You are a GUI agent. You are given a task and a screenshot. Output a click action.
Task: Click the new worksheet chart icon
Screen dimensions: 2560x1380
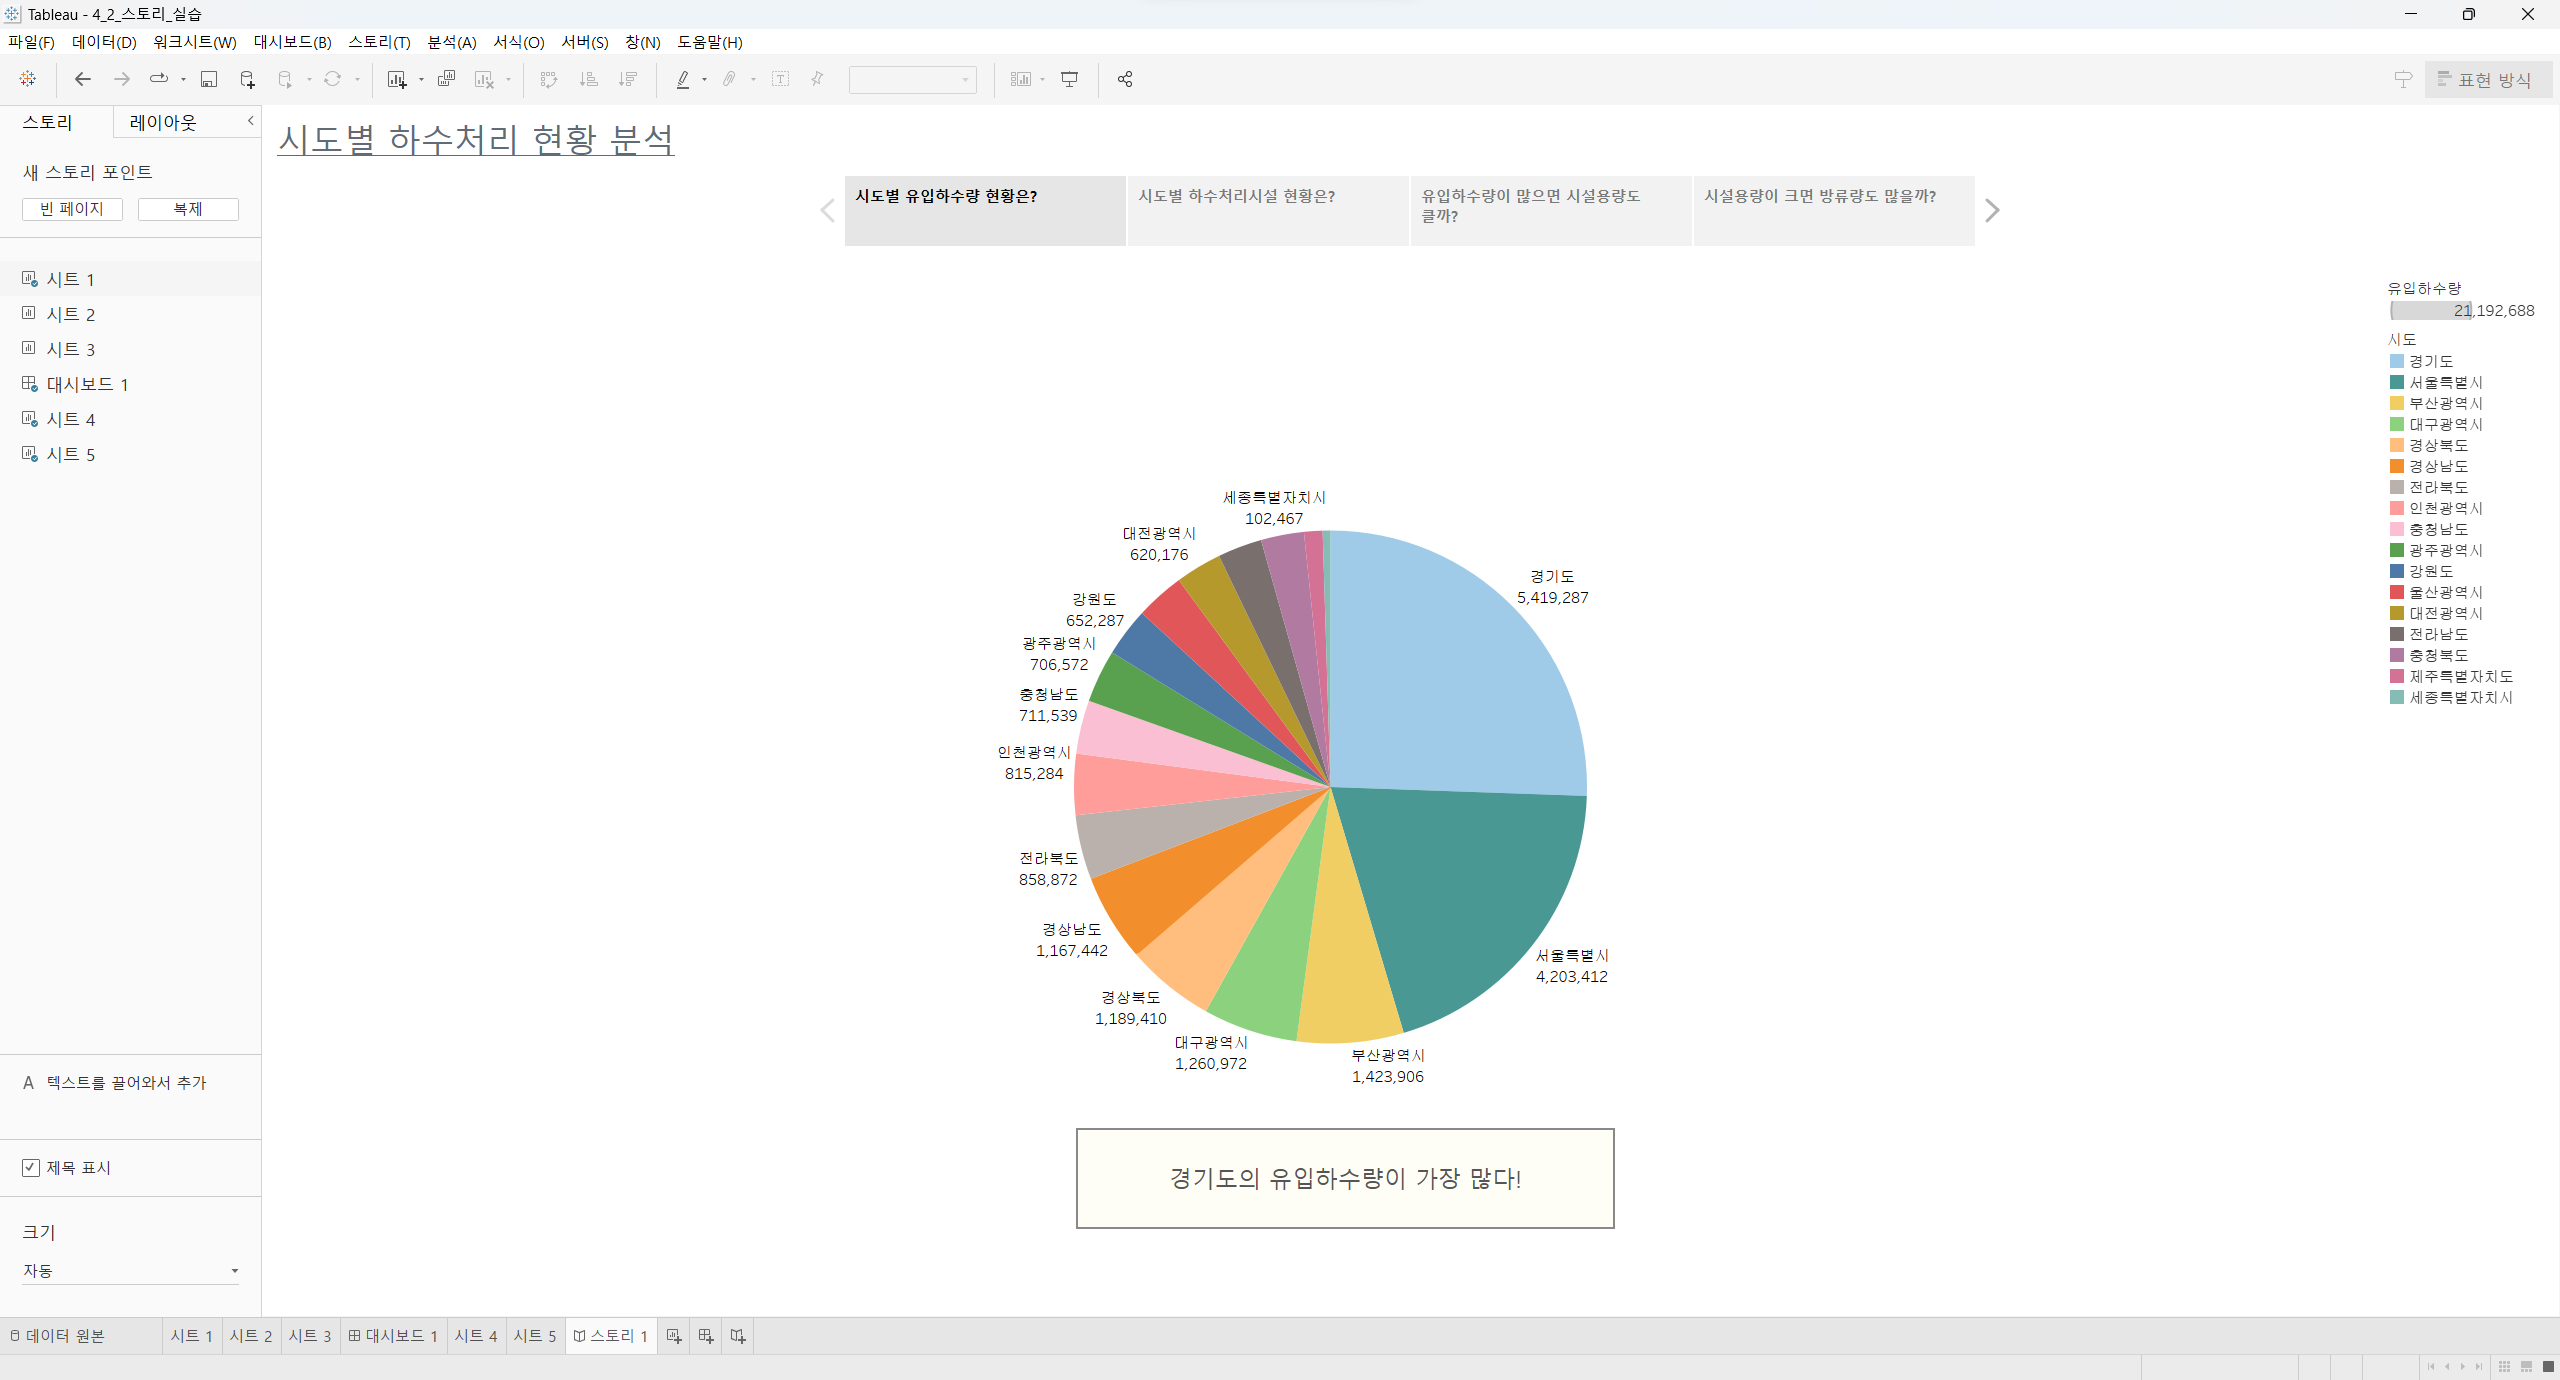coord(397,79)
